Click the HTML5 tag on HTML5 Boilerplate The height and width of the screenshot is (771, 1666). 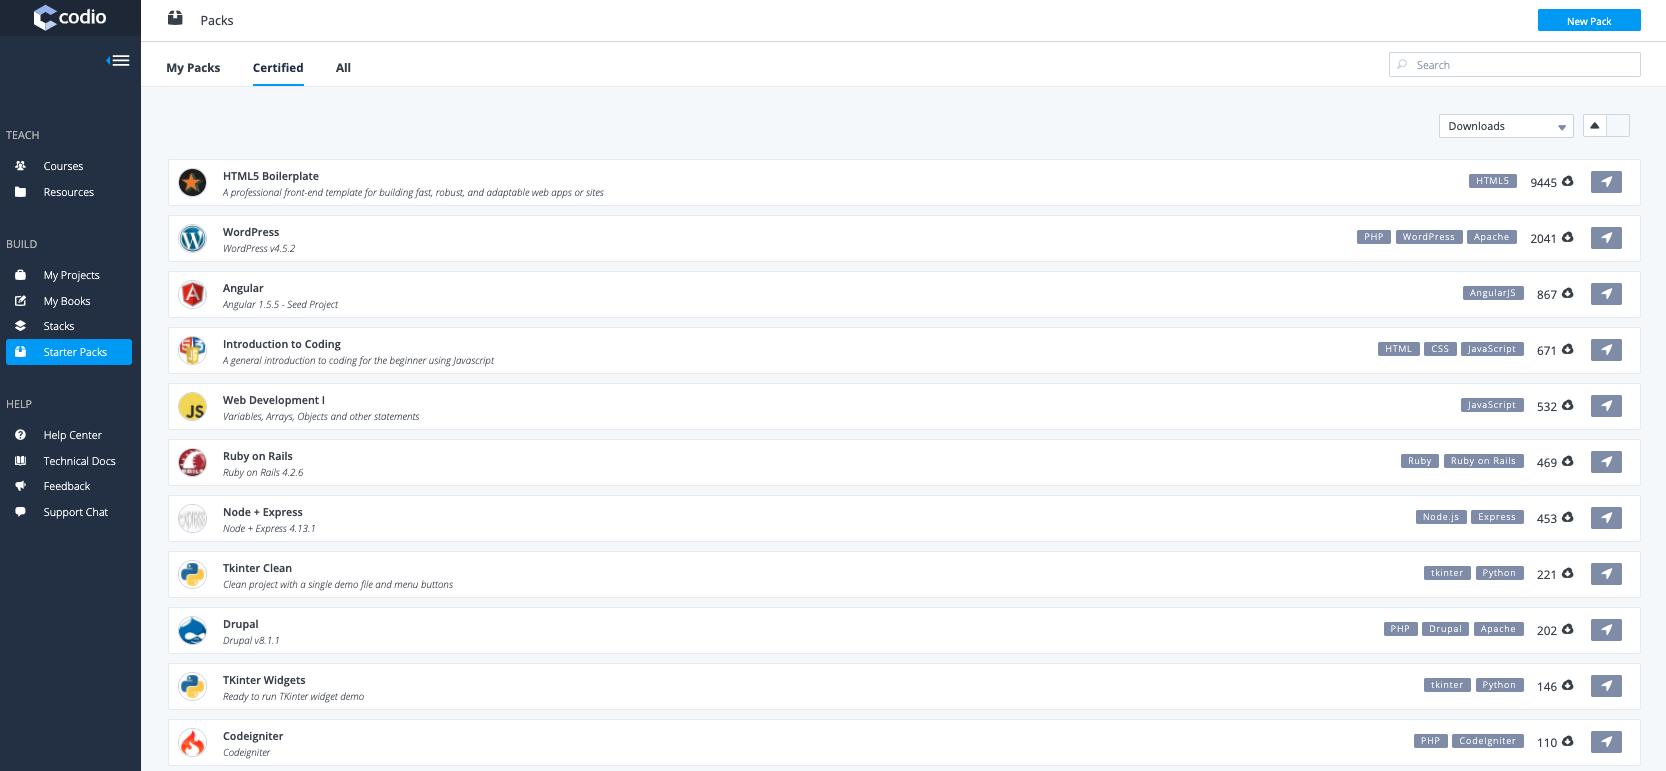point(1493,181)
